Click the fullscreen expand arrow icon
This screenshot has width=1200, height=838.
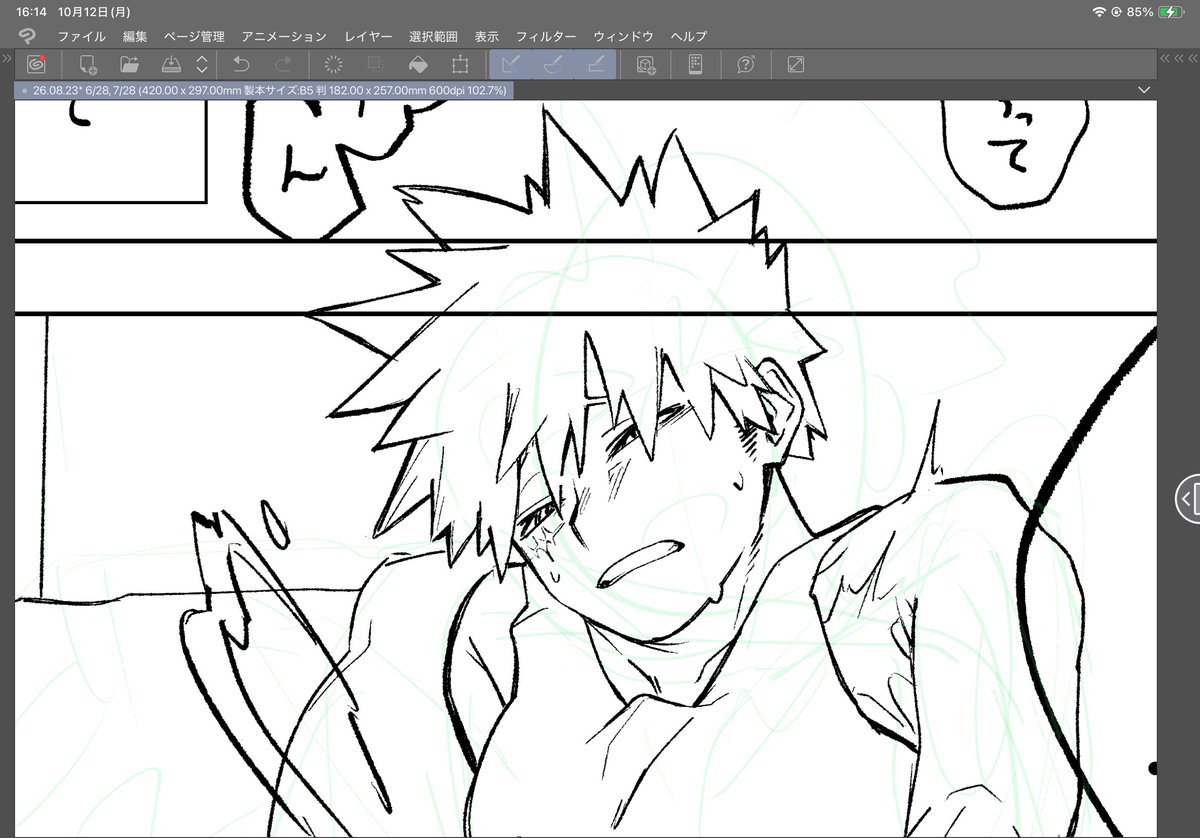pyautogui.click(x=796, y=65)
